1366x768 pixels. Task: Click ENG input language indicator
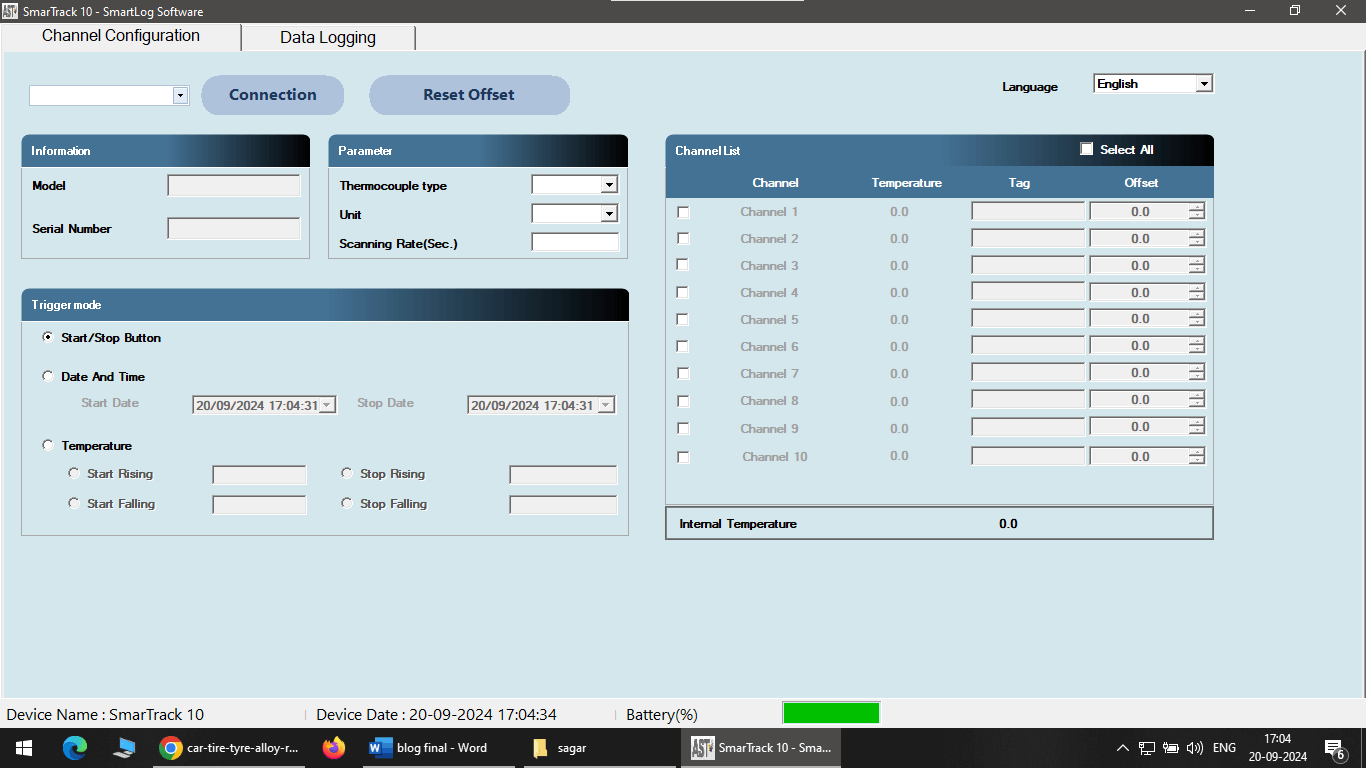(x=1224, y=748)
